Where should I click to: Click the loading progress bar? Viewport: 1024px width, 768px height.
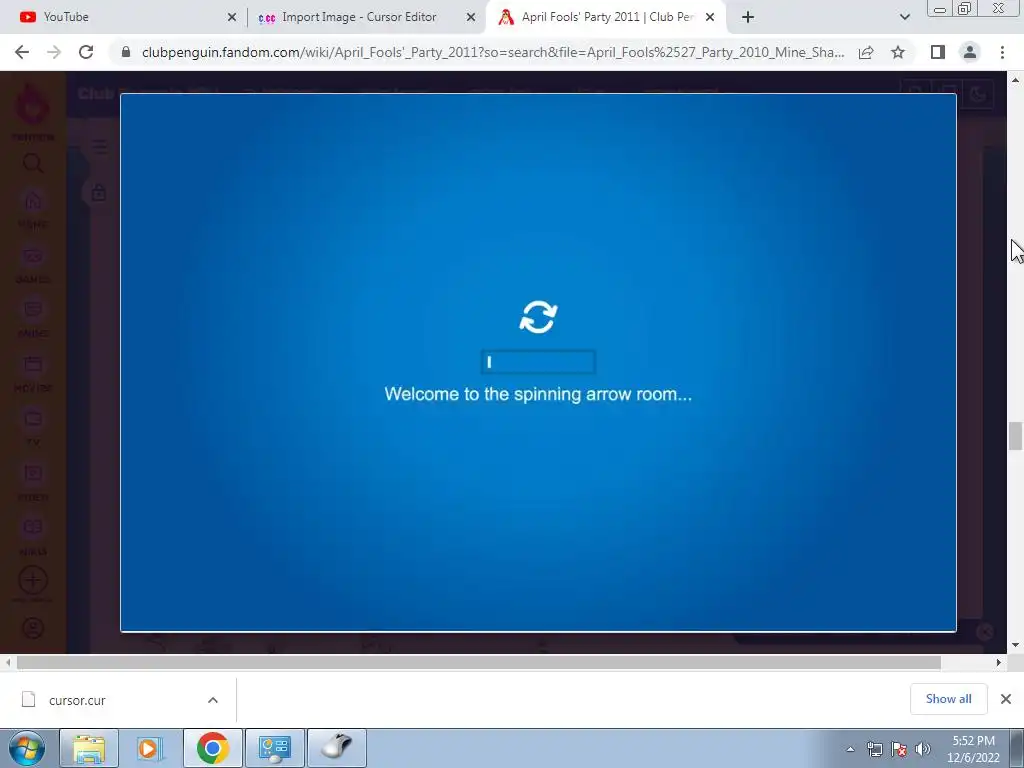538,362
